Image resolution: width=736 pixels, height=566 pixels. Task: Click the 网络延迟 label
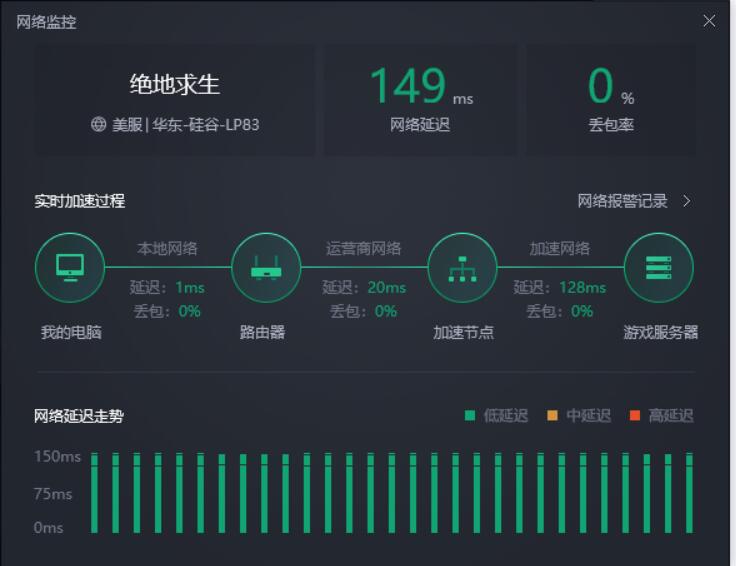click(420, 125)
